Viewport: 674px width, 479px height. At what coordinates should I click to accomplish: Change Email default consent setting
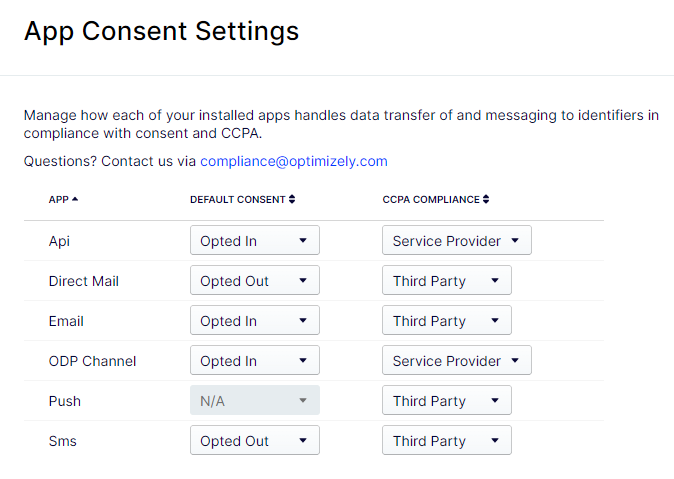click(x=254, y=321)
